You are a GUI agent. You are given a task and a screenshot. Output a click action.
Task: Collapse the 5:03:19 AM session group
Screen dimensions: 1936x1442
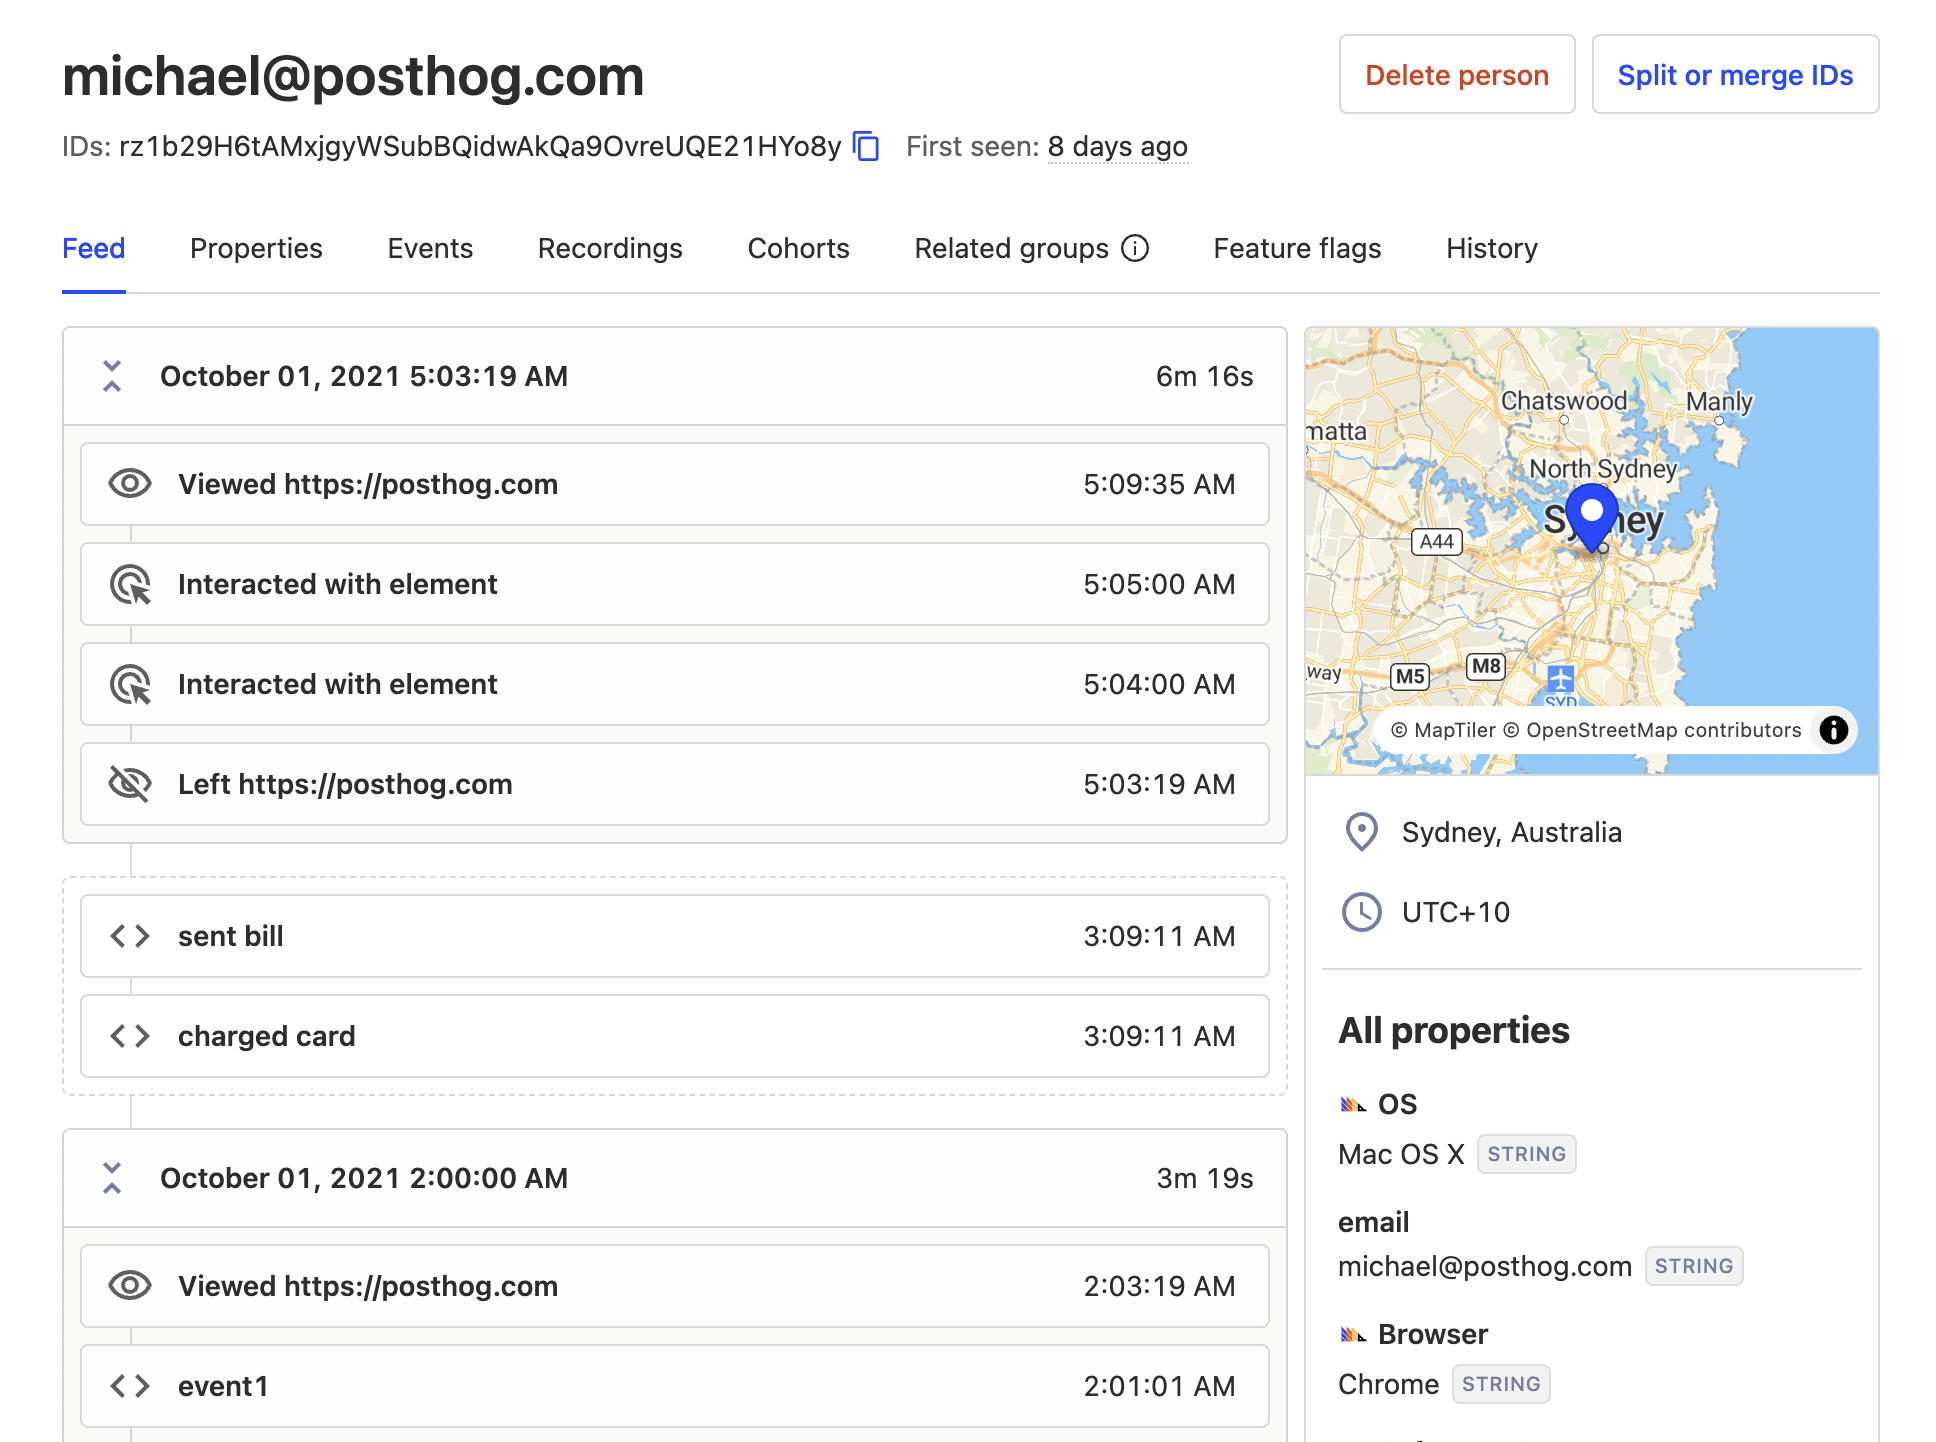point(112,376)
